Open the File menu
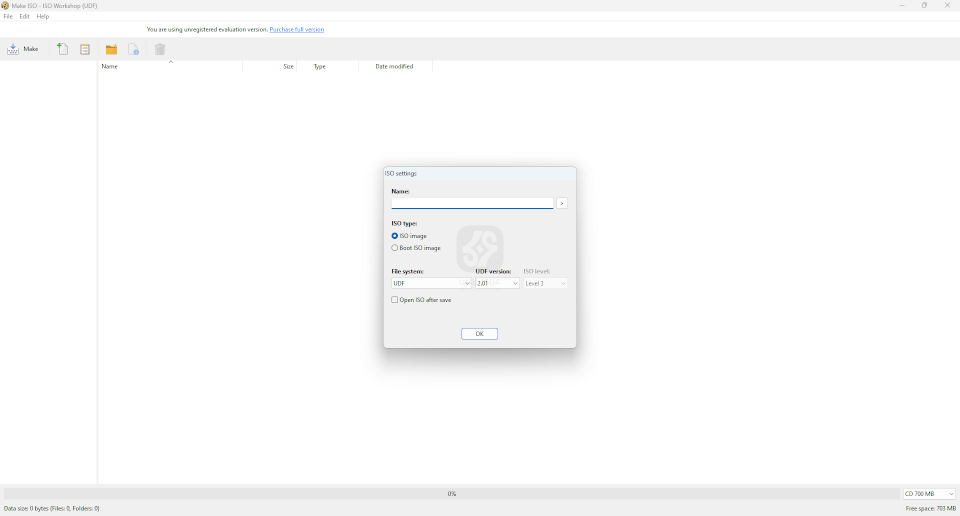This screenshot has height=516, width=960. pos(8,17)
